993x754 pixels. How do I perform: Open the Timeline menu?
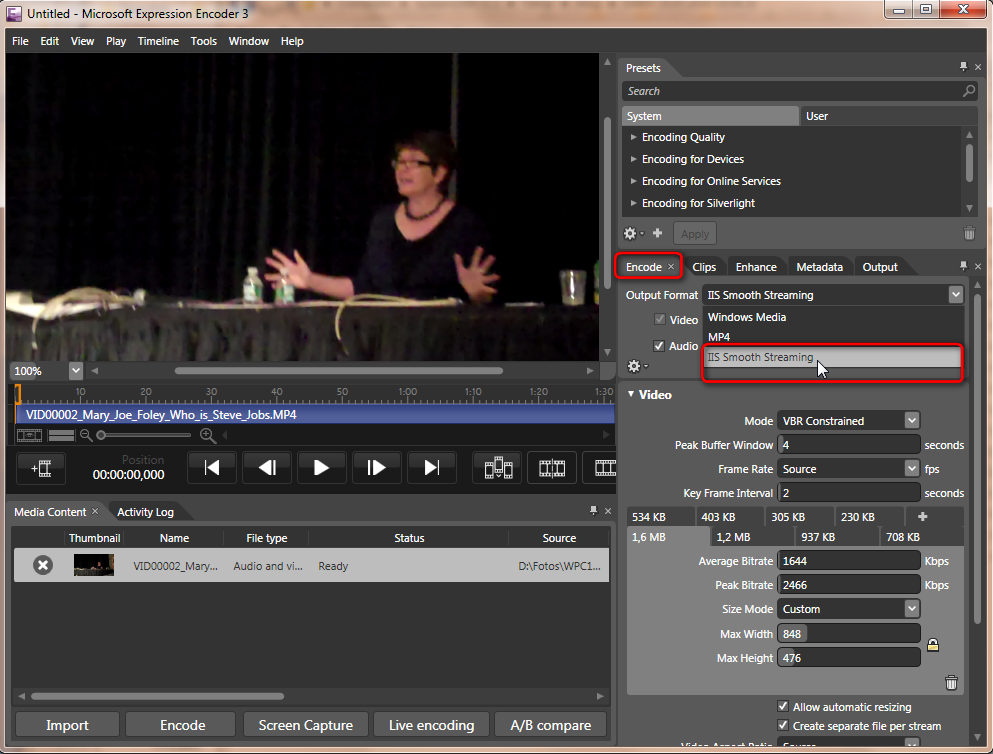click(158, 41)
